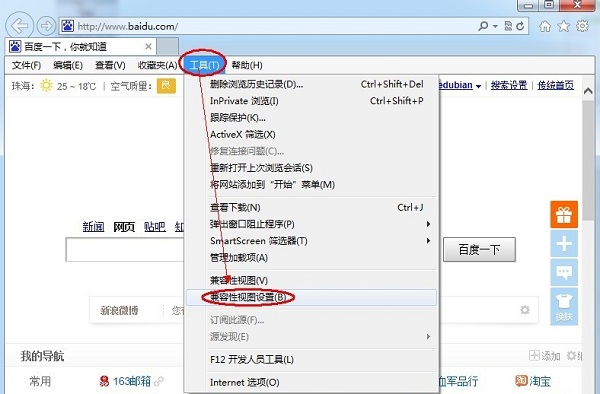Open the 淘宝 navigation link
600x394 pixels.
[540, 381]
